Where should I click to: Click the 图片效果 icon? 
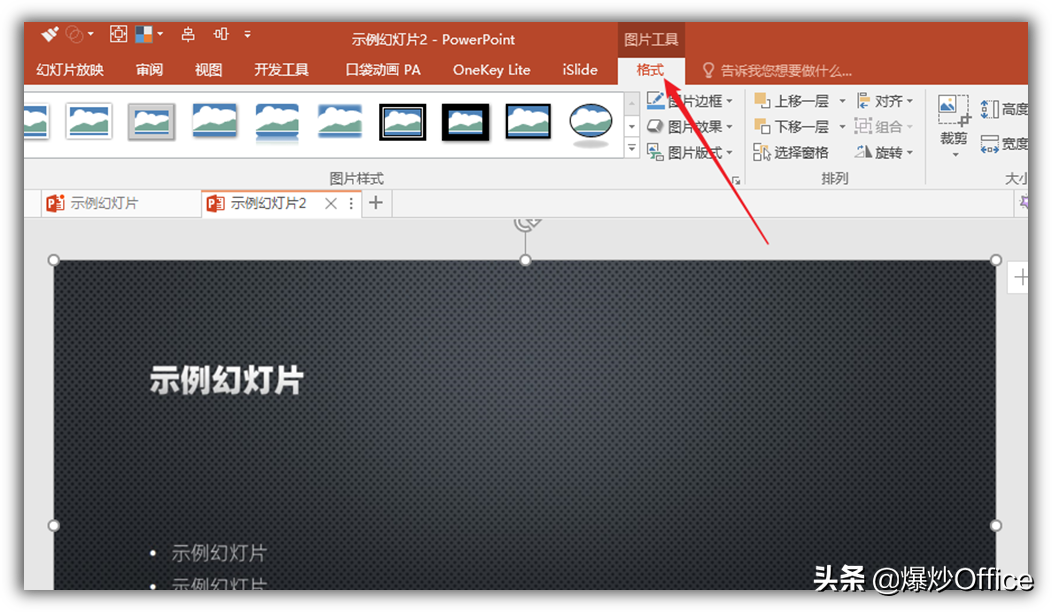click(x=655, y=126)
